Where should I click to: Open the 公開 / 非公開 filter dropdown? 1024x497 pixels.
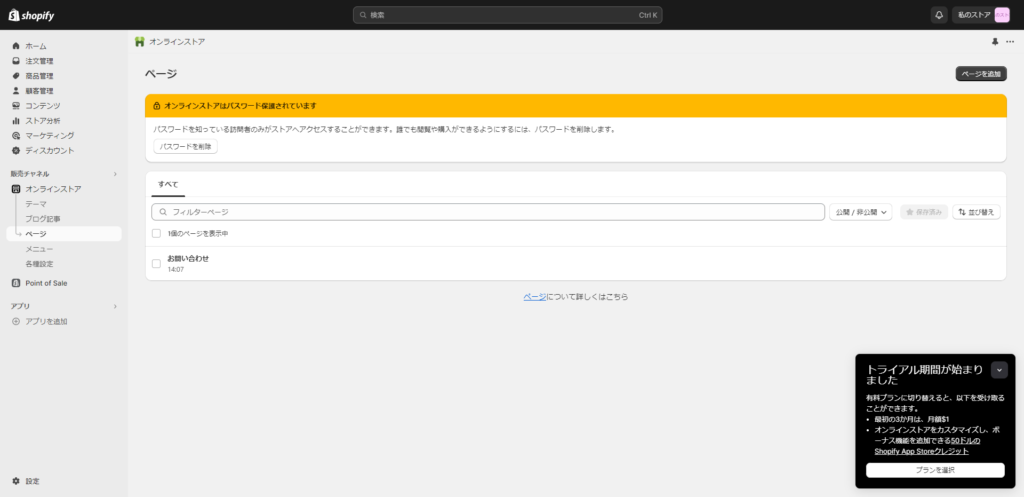[861, 212]
